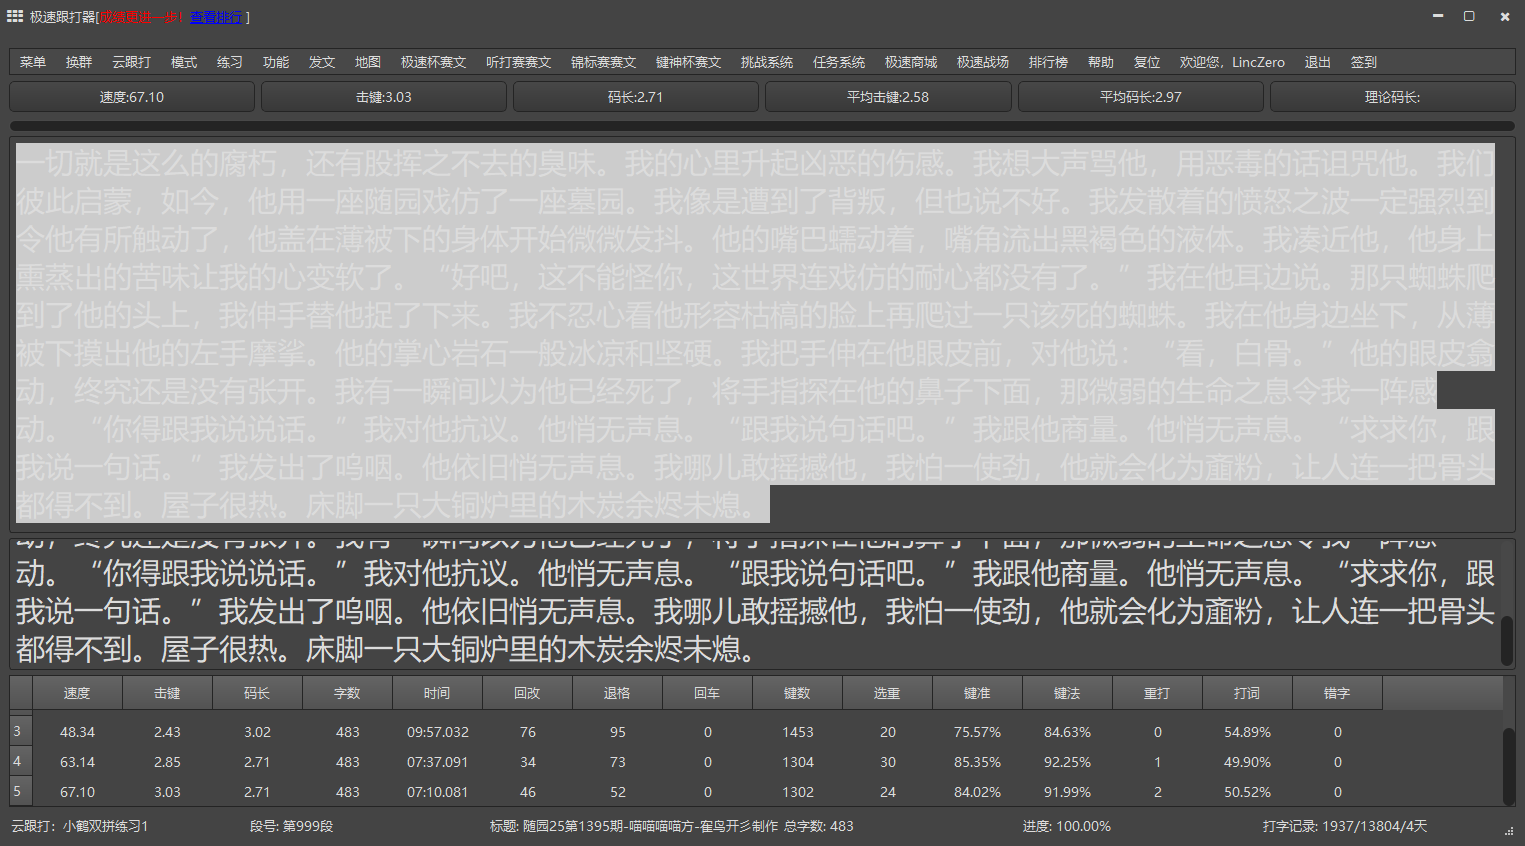Click the 理论码长 button
This screenshot has width=1525, height=846.
pyautogui.click(x=1392, y=97)
